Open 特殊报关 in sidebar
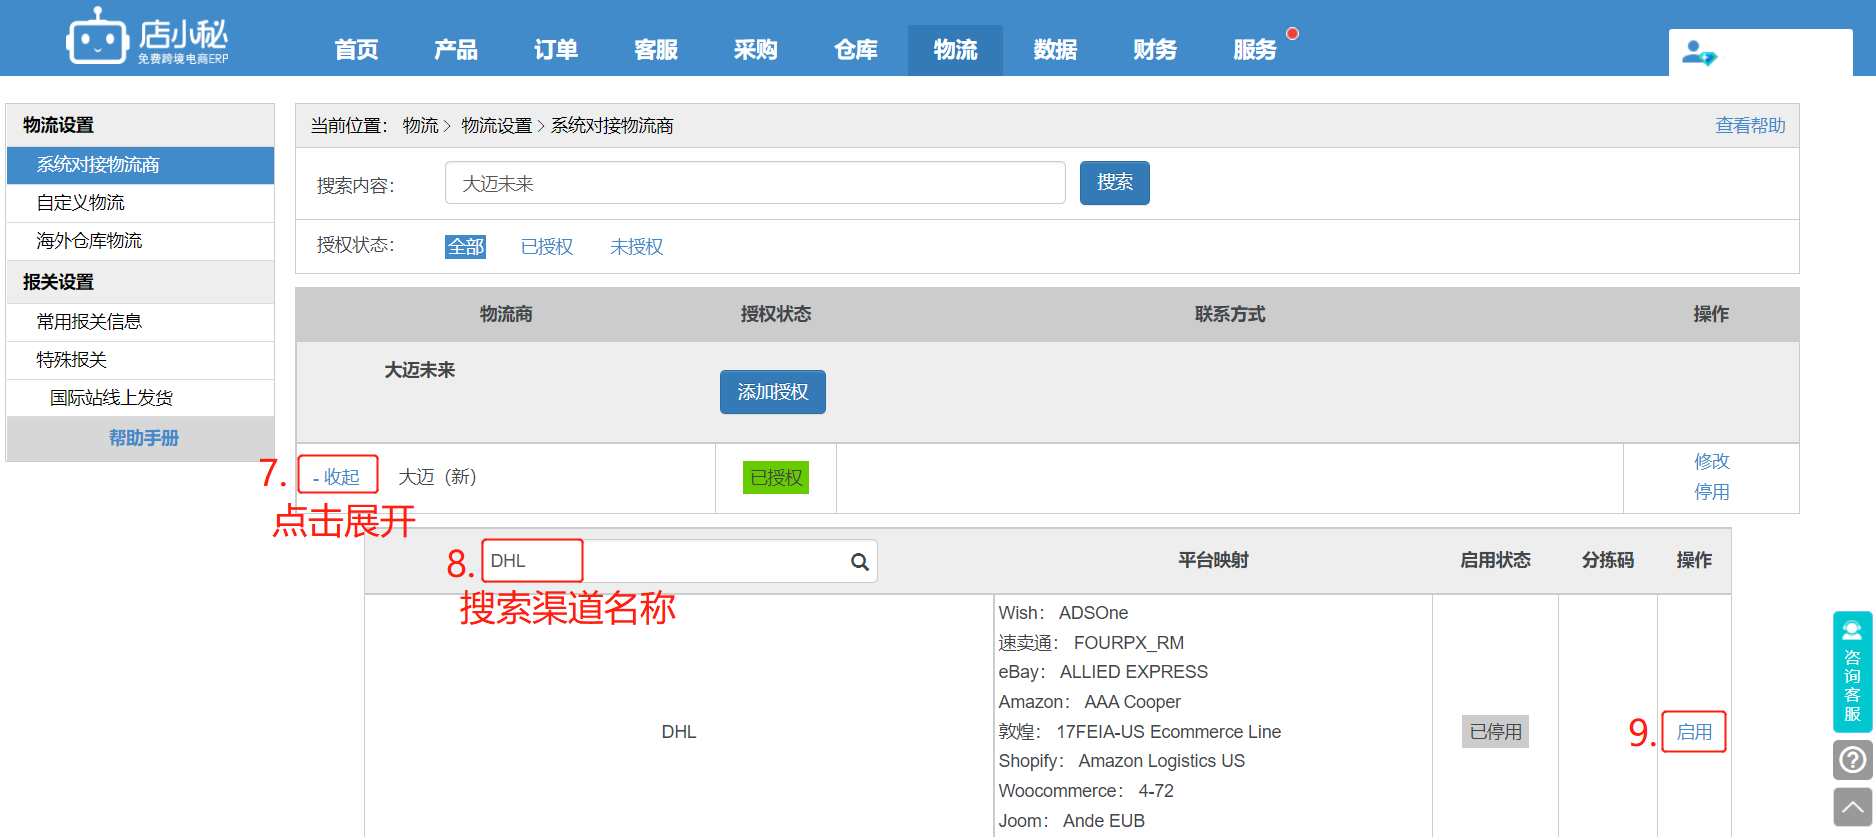 coord(140,360)
